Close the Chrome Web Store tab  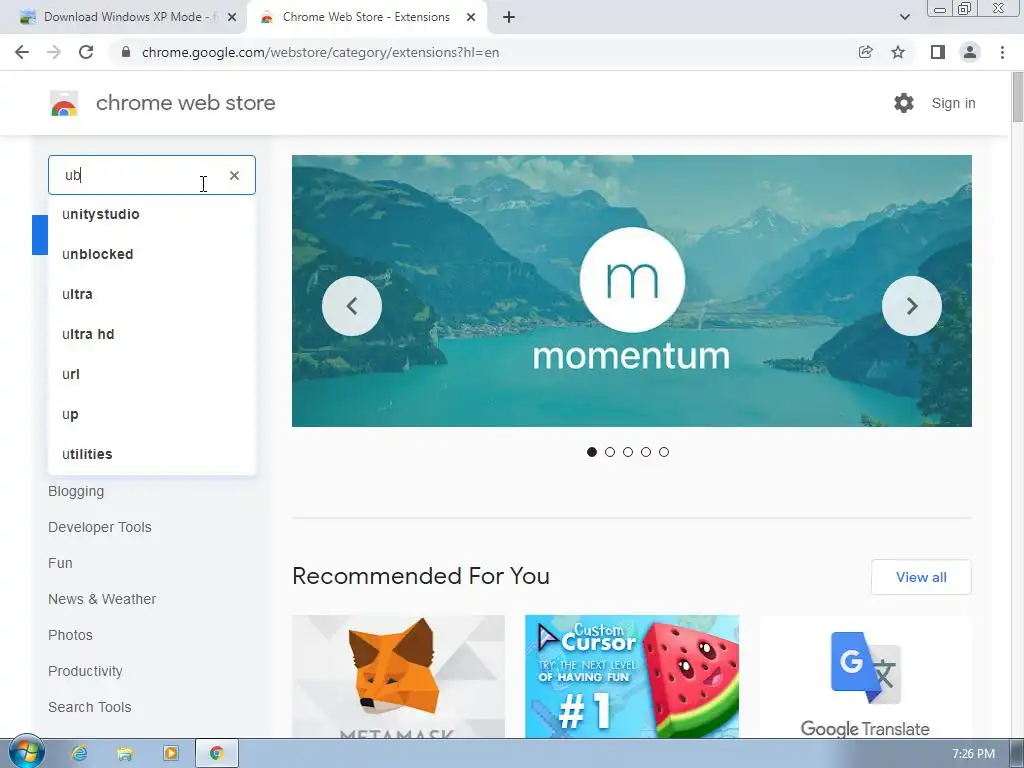click(x=471, y=17)
